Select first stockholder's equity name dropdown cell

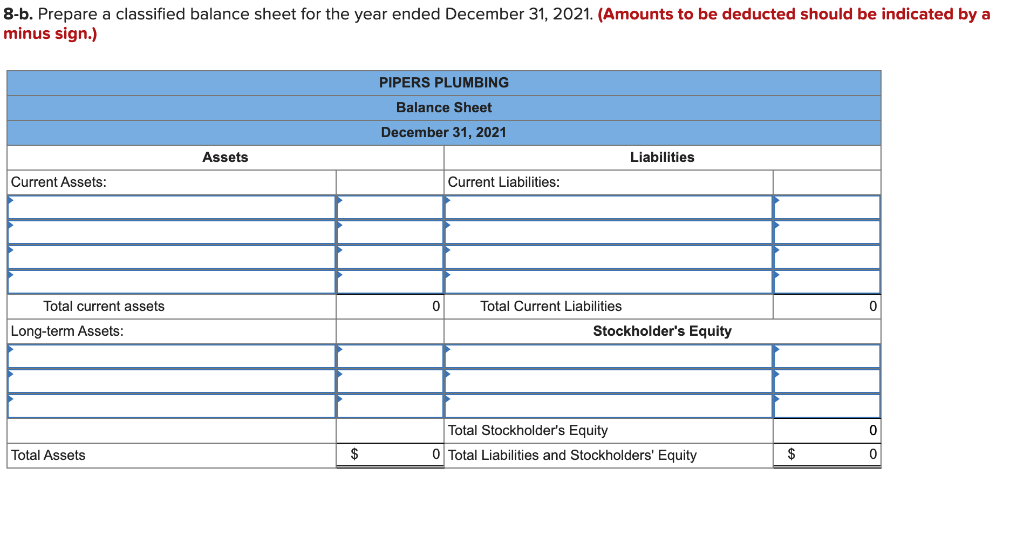(x=609, y=356)
